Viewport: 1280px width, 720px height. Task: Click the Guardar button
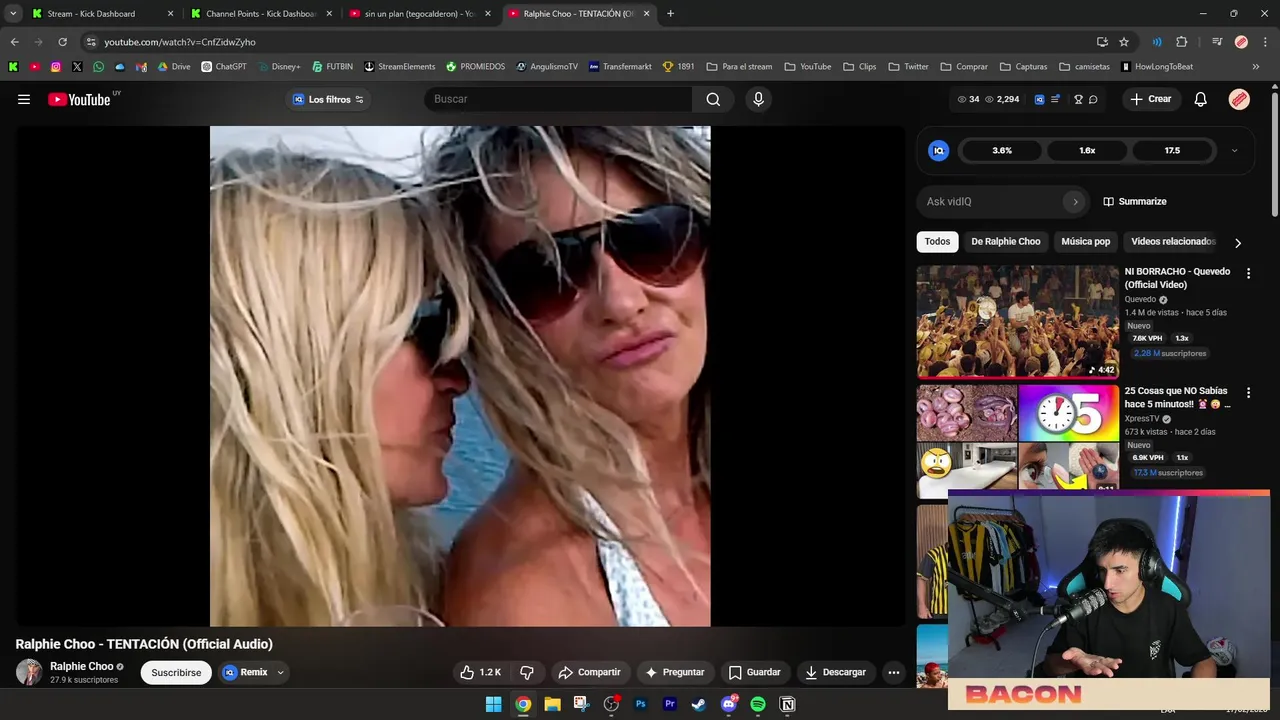click(x=755, y=672)
